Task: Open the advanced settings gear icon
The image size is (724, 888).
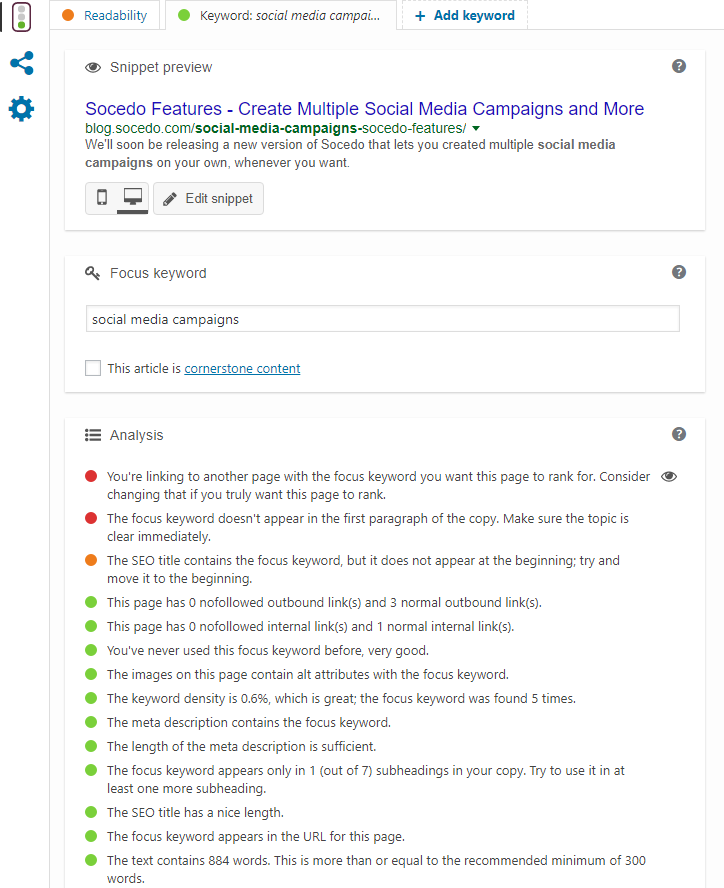Action: tap(22, 109)
